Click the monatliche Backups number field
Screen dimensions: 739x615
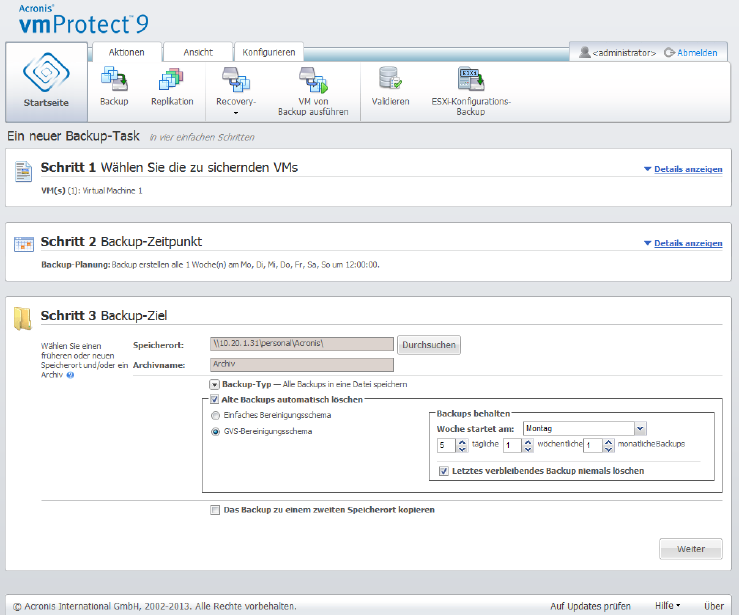click(593, 445)
